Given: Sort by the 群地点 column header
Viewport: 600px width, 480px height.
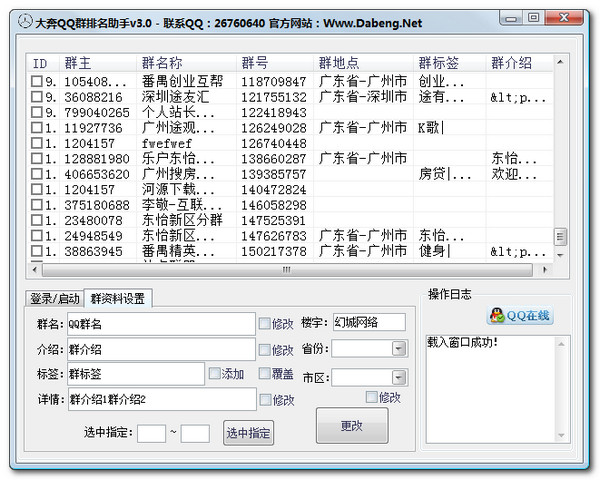Looking at the screenshot, I should click(x=364, y=63).
